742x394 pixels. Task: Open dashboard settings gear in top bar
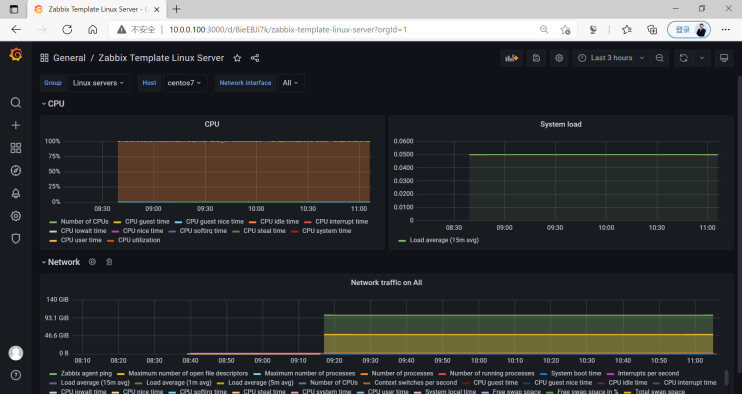(559, 58)
